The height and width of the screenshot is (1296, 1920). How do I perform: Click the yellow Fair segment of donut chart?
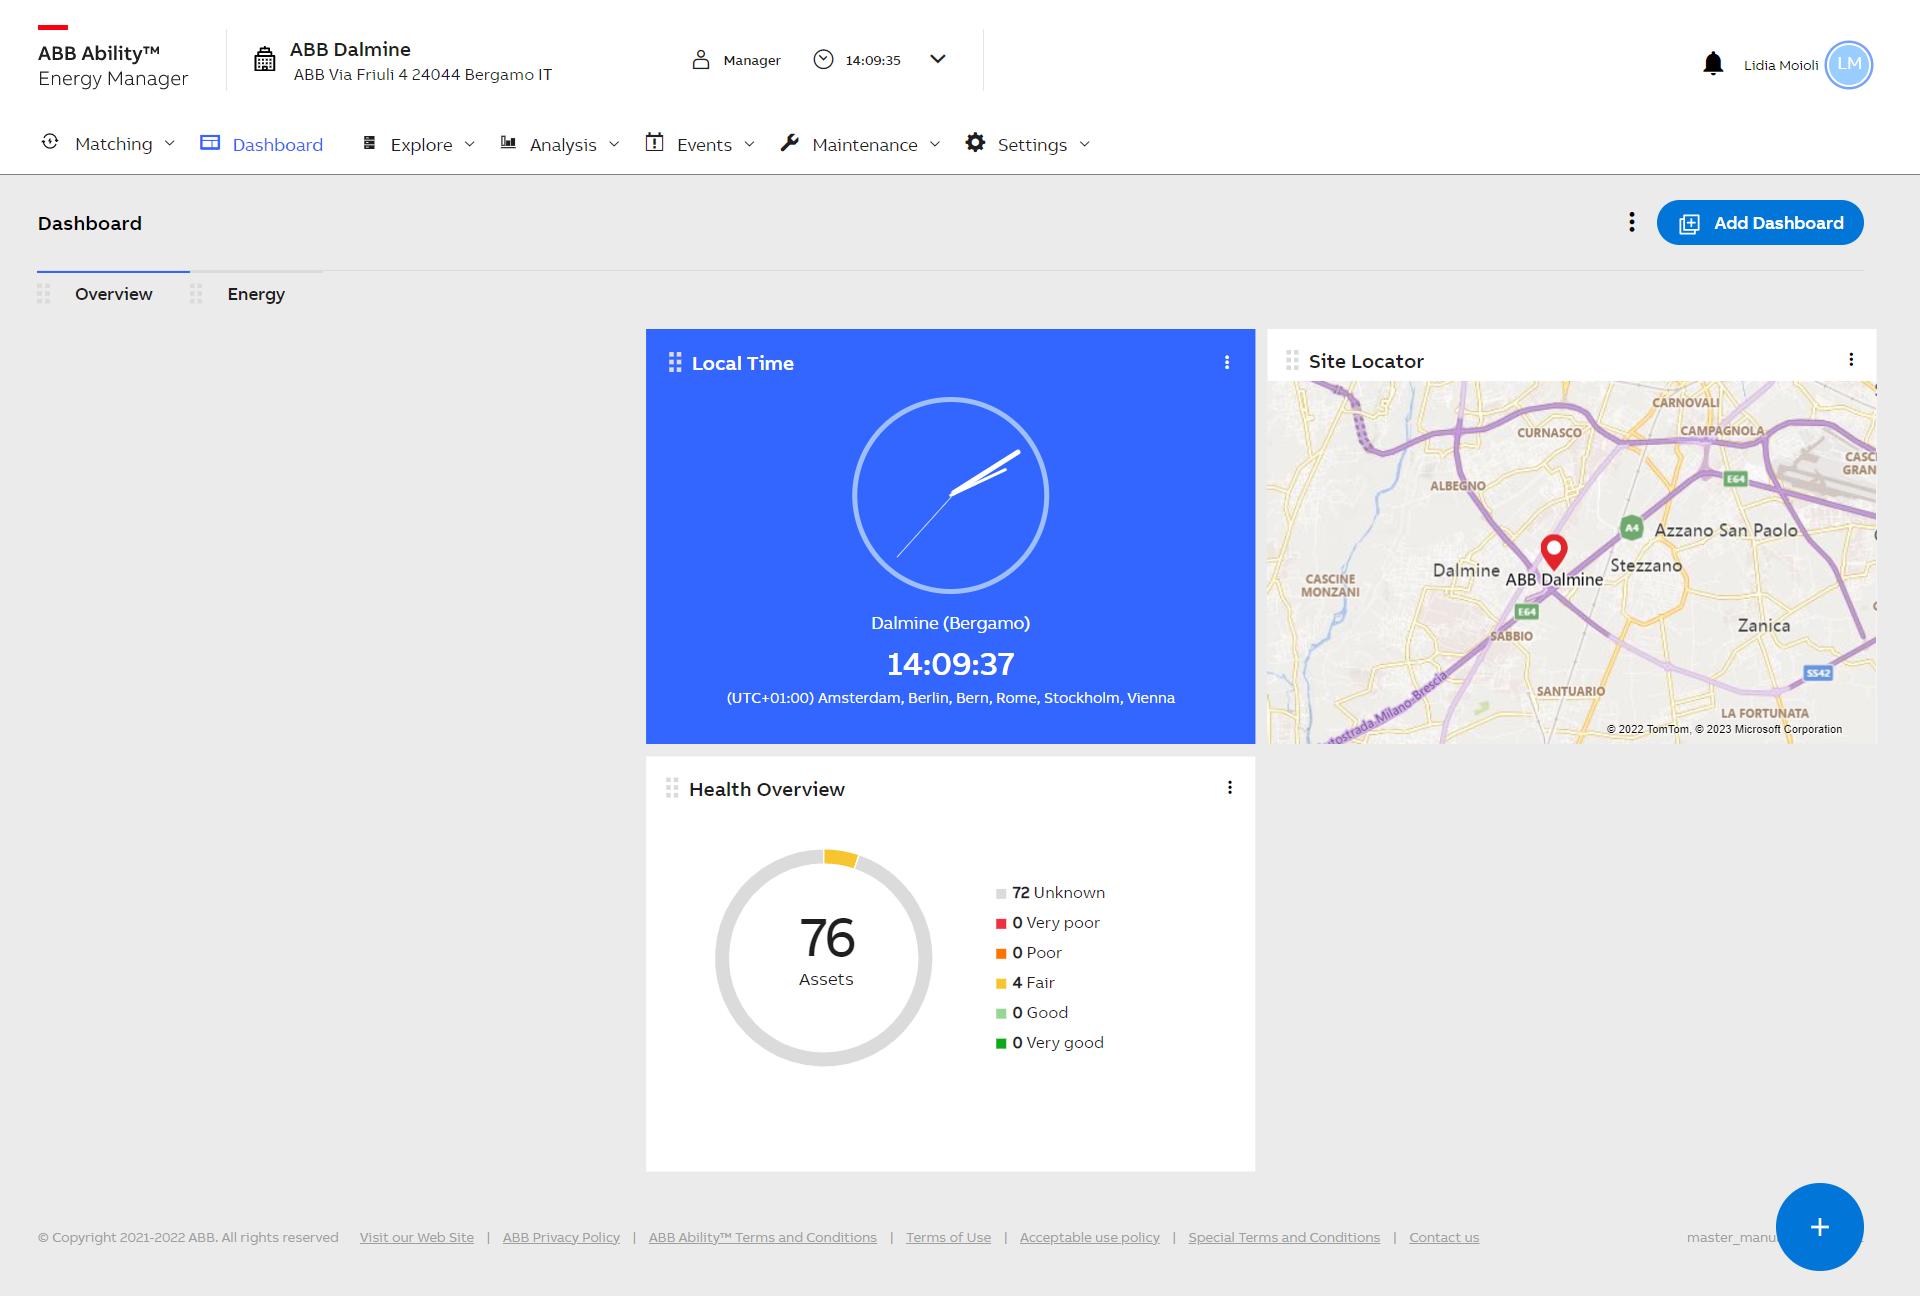click(841, 858)
